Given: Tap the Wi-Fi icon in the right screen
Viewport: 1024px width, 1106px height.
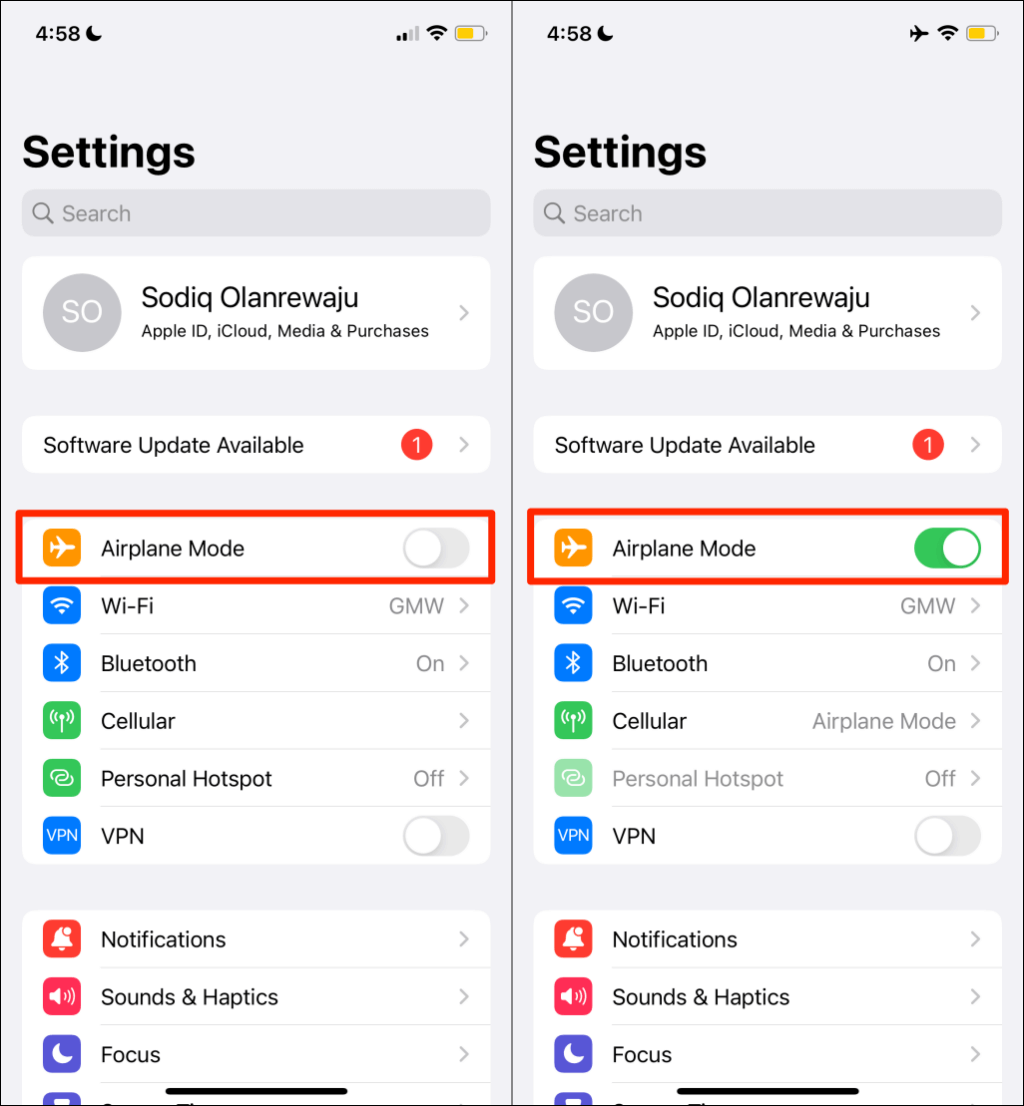Looking at the screenshot, I should [x=573, y=605].
